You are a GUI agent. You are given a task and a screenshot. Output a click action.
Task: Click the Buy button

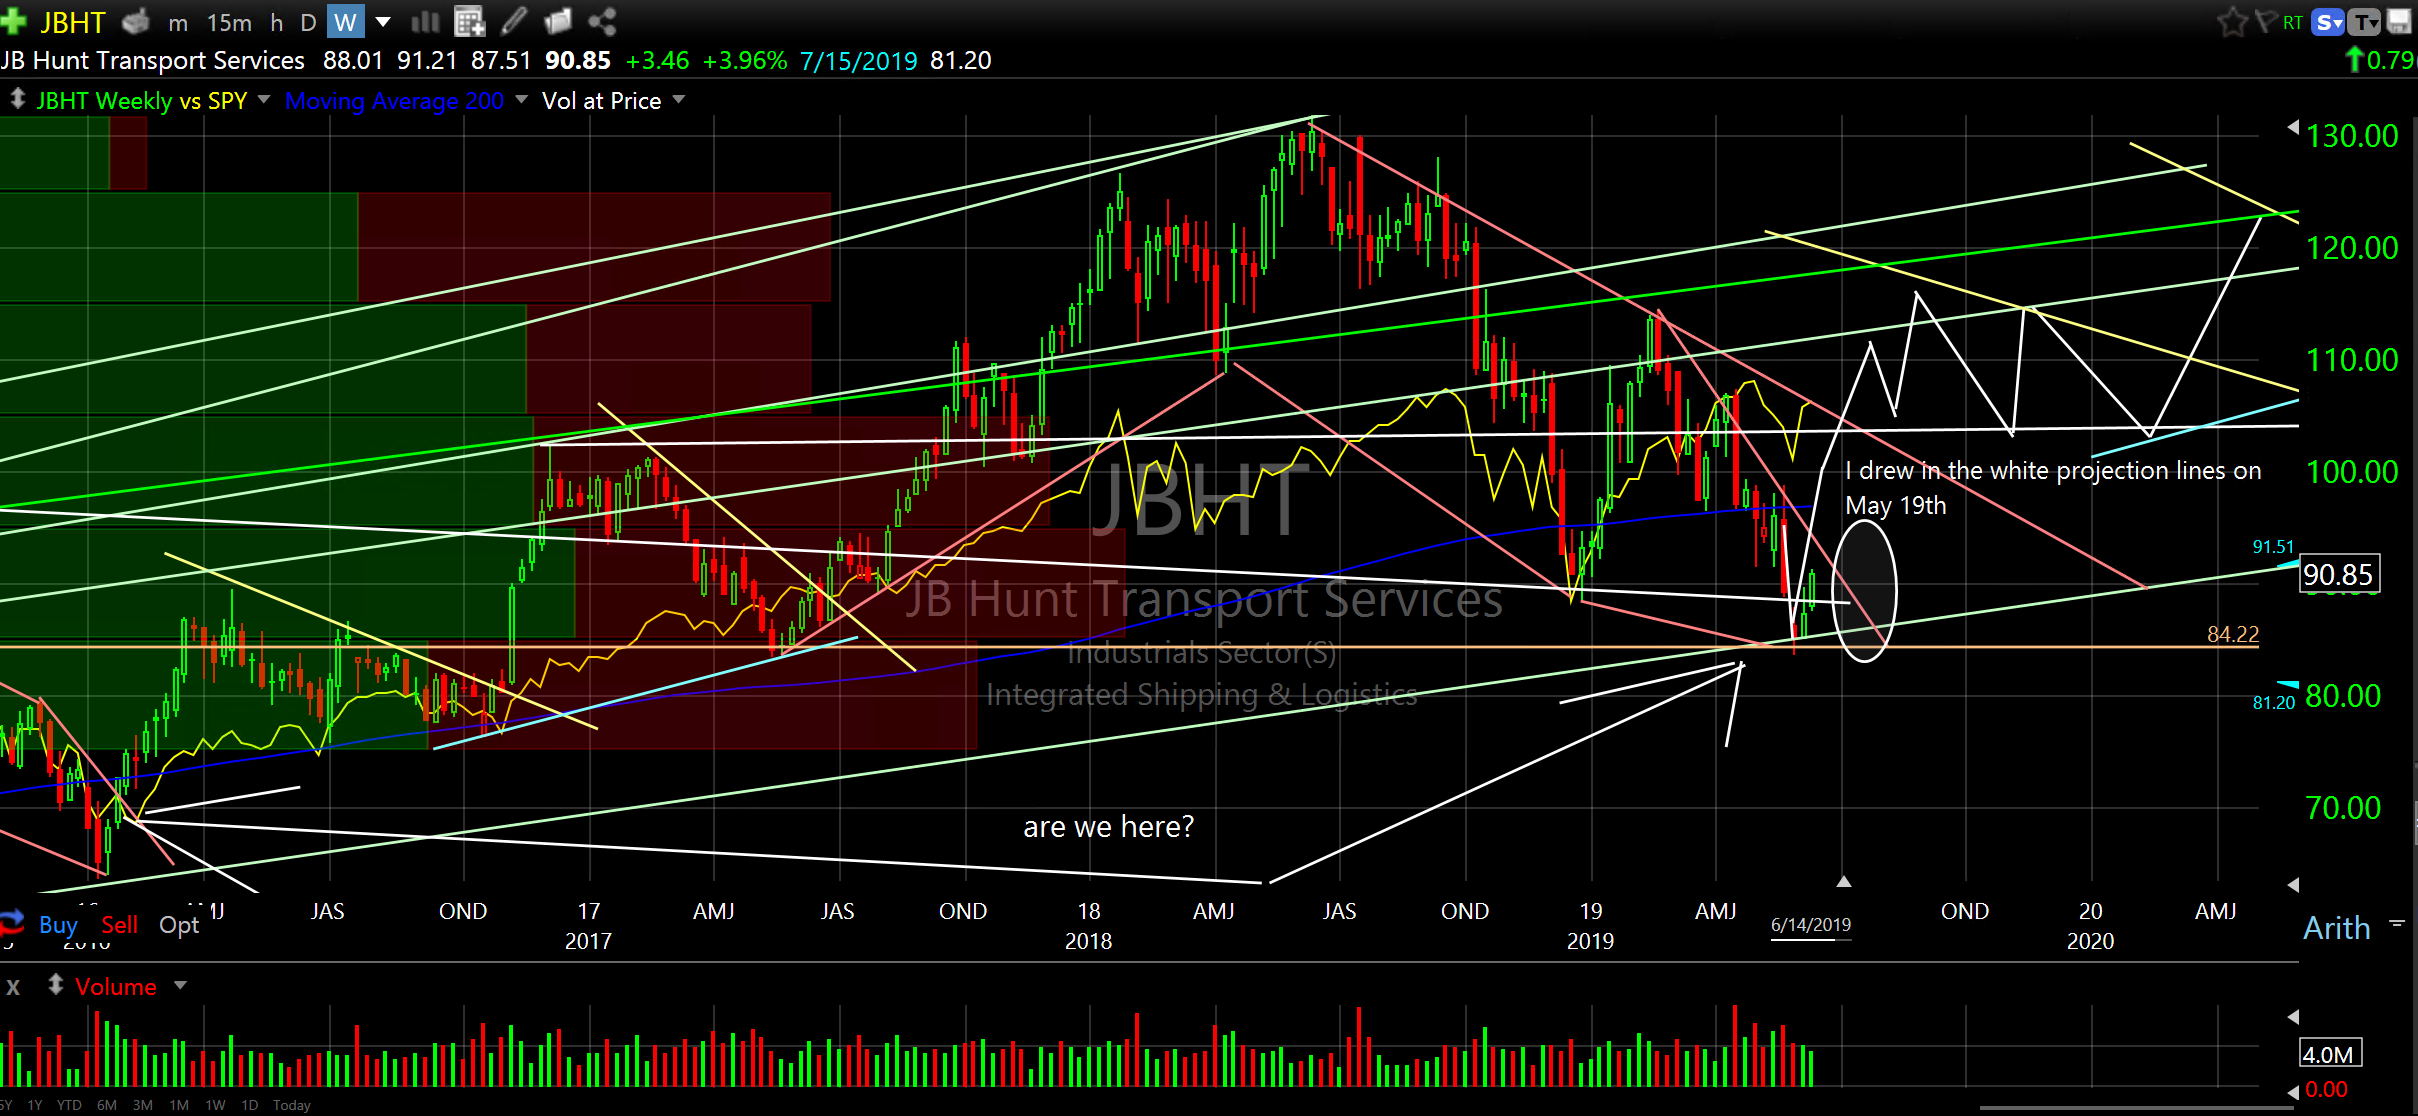[x=57, y=925]
